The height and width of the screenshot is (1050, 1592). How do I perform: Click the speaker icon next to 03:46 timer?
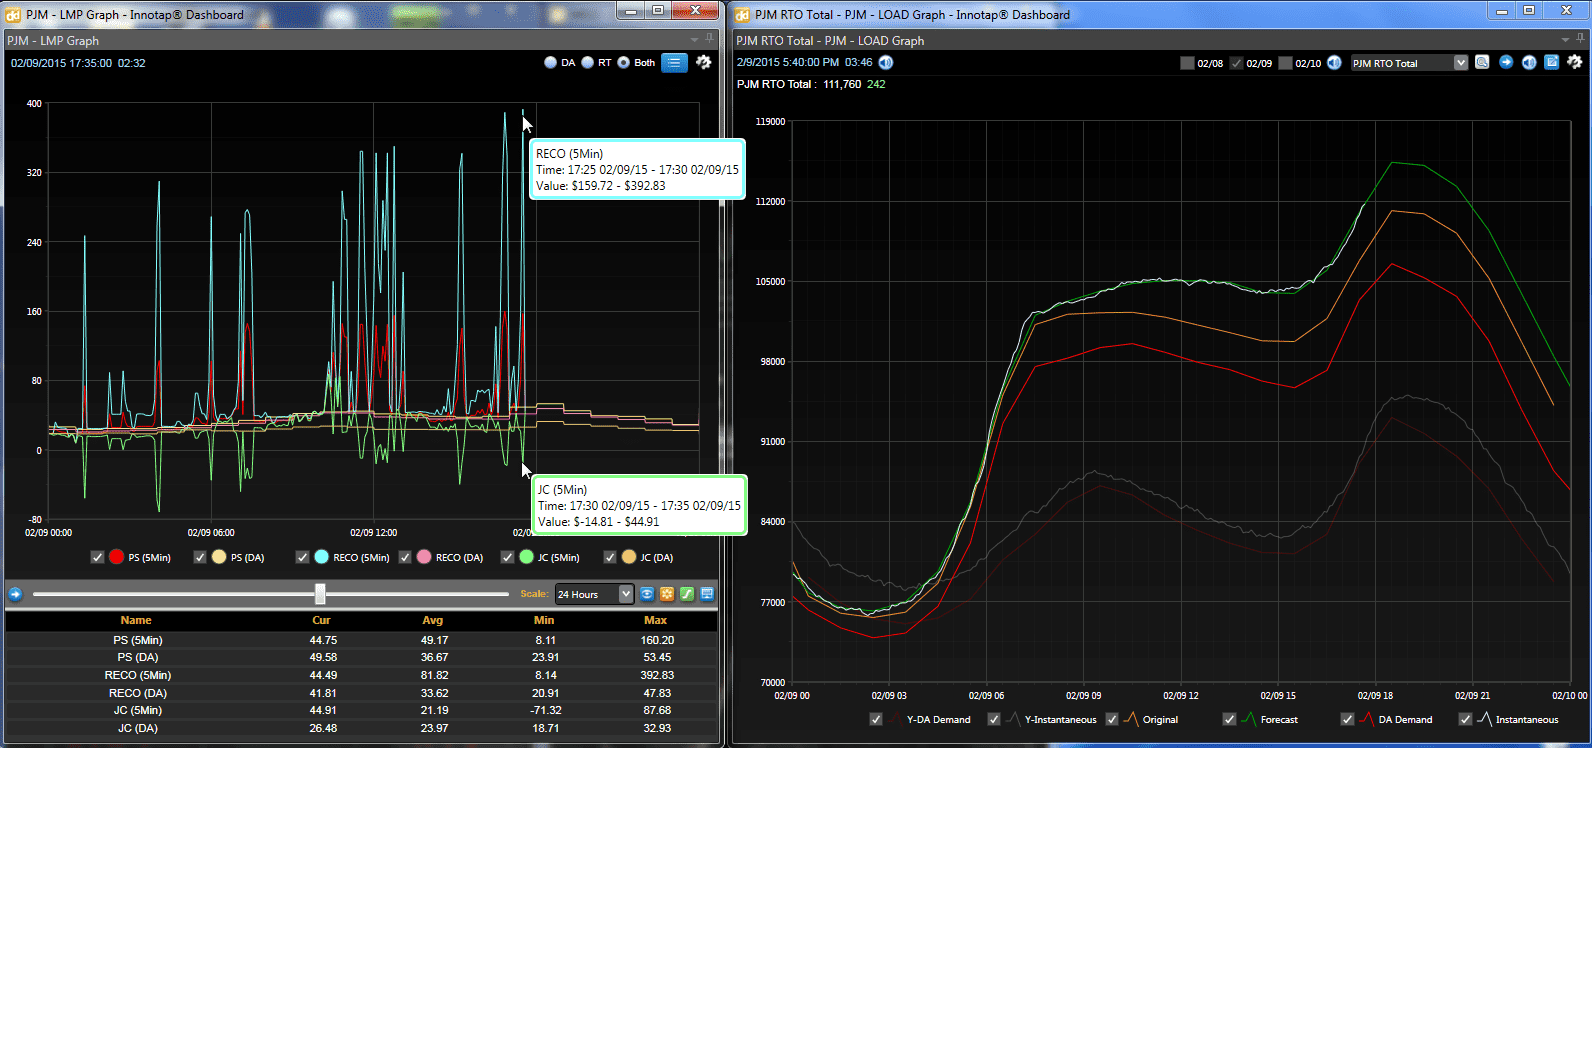[886, 62]
